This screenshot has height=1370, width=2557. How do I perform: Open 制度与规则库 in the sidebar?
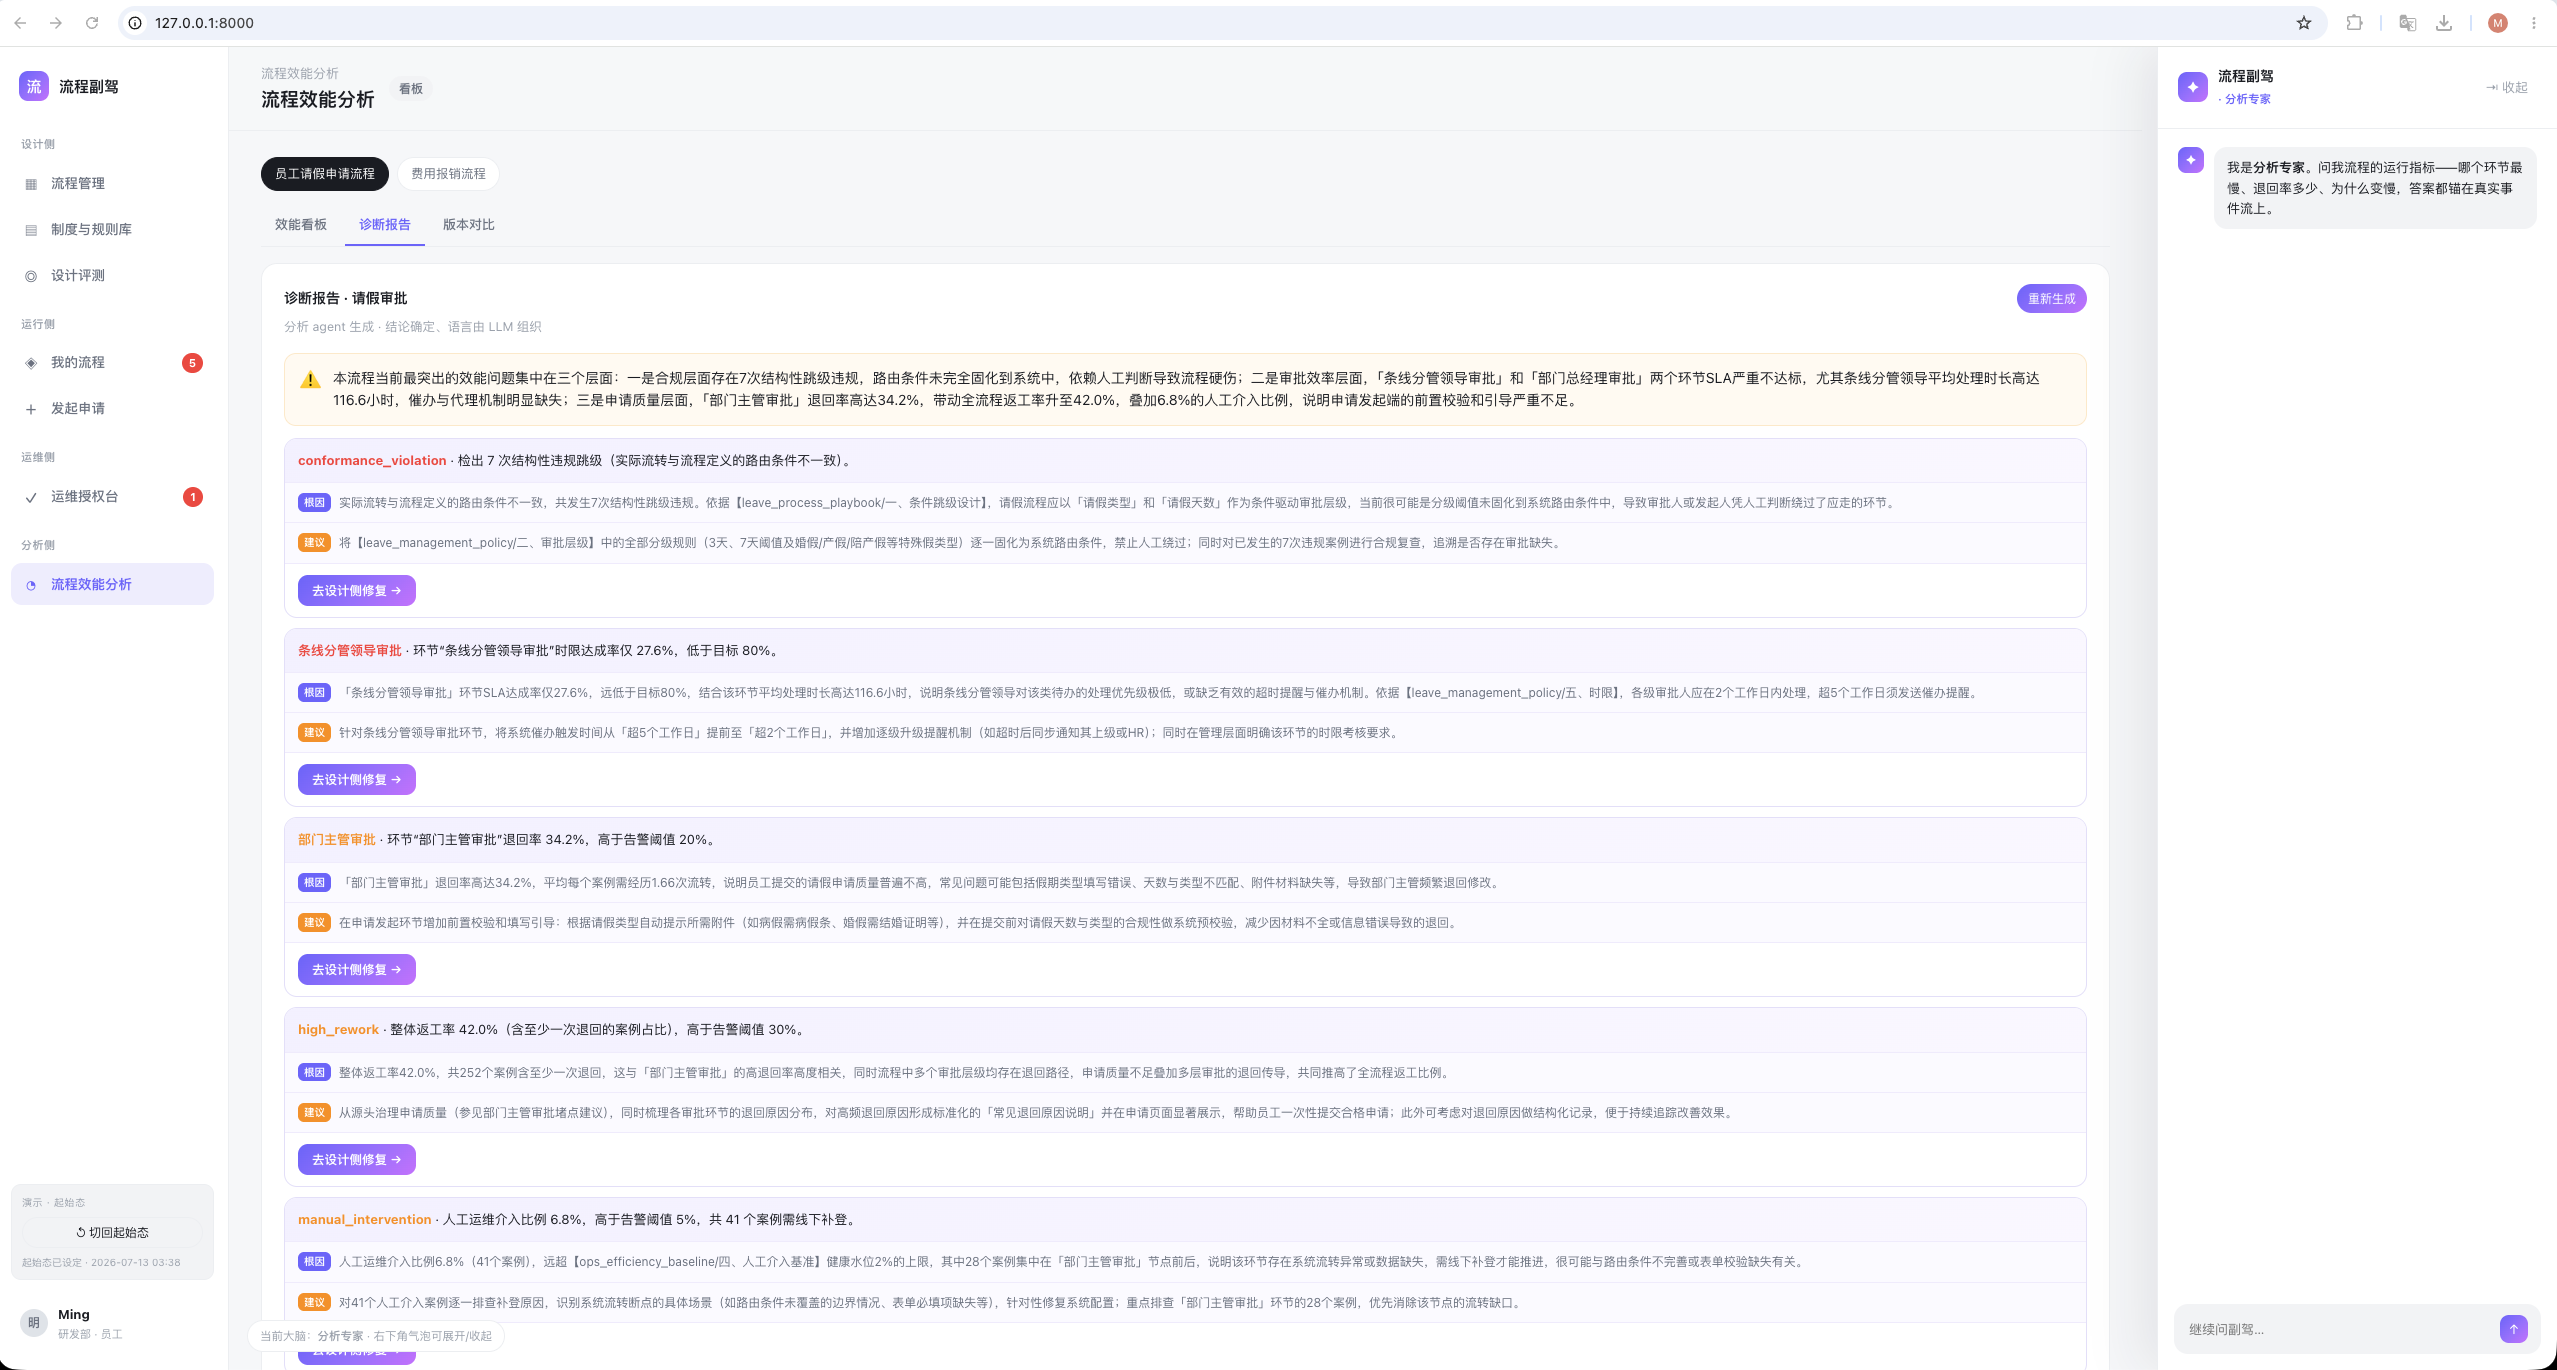tap(112, 230)
